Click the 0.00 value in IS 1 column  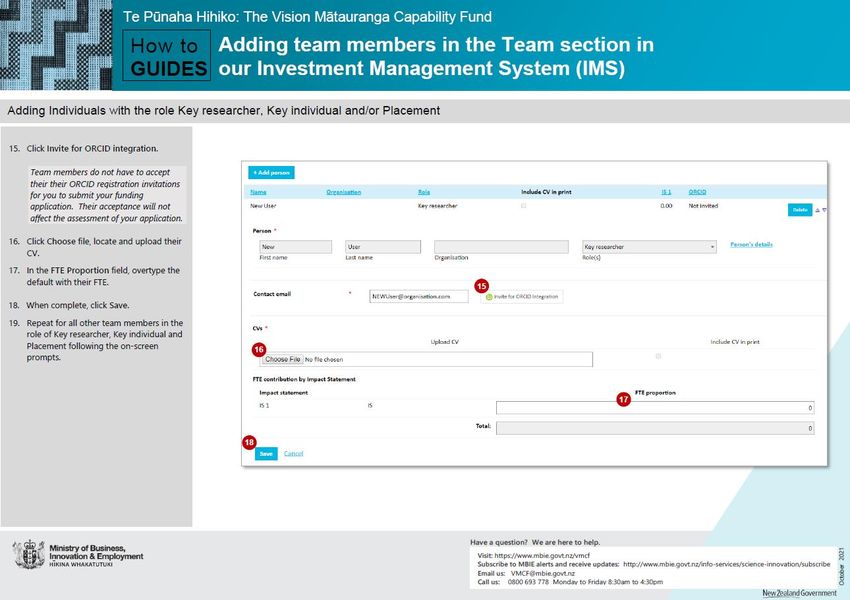coord(666,206)
